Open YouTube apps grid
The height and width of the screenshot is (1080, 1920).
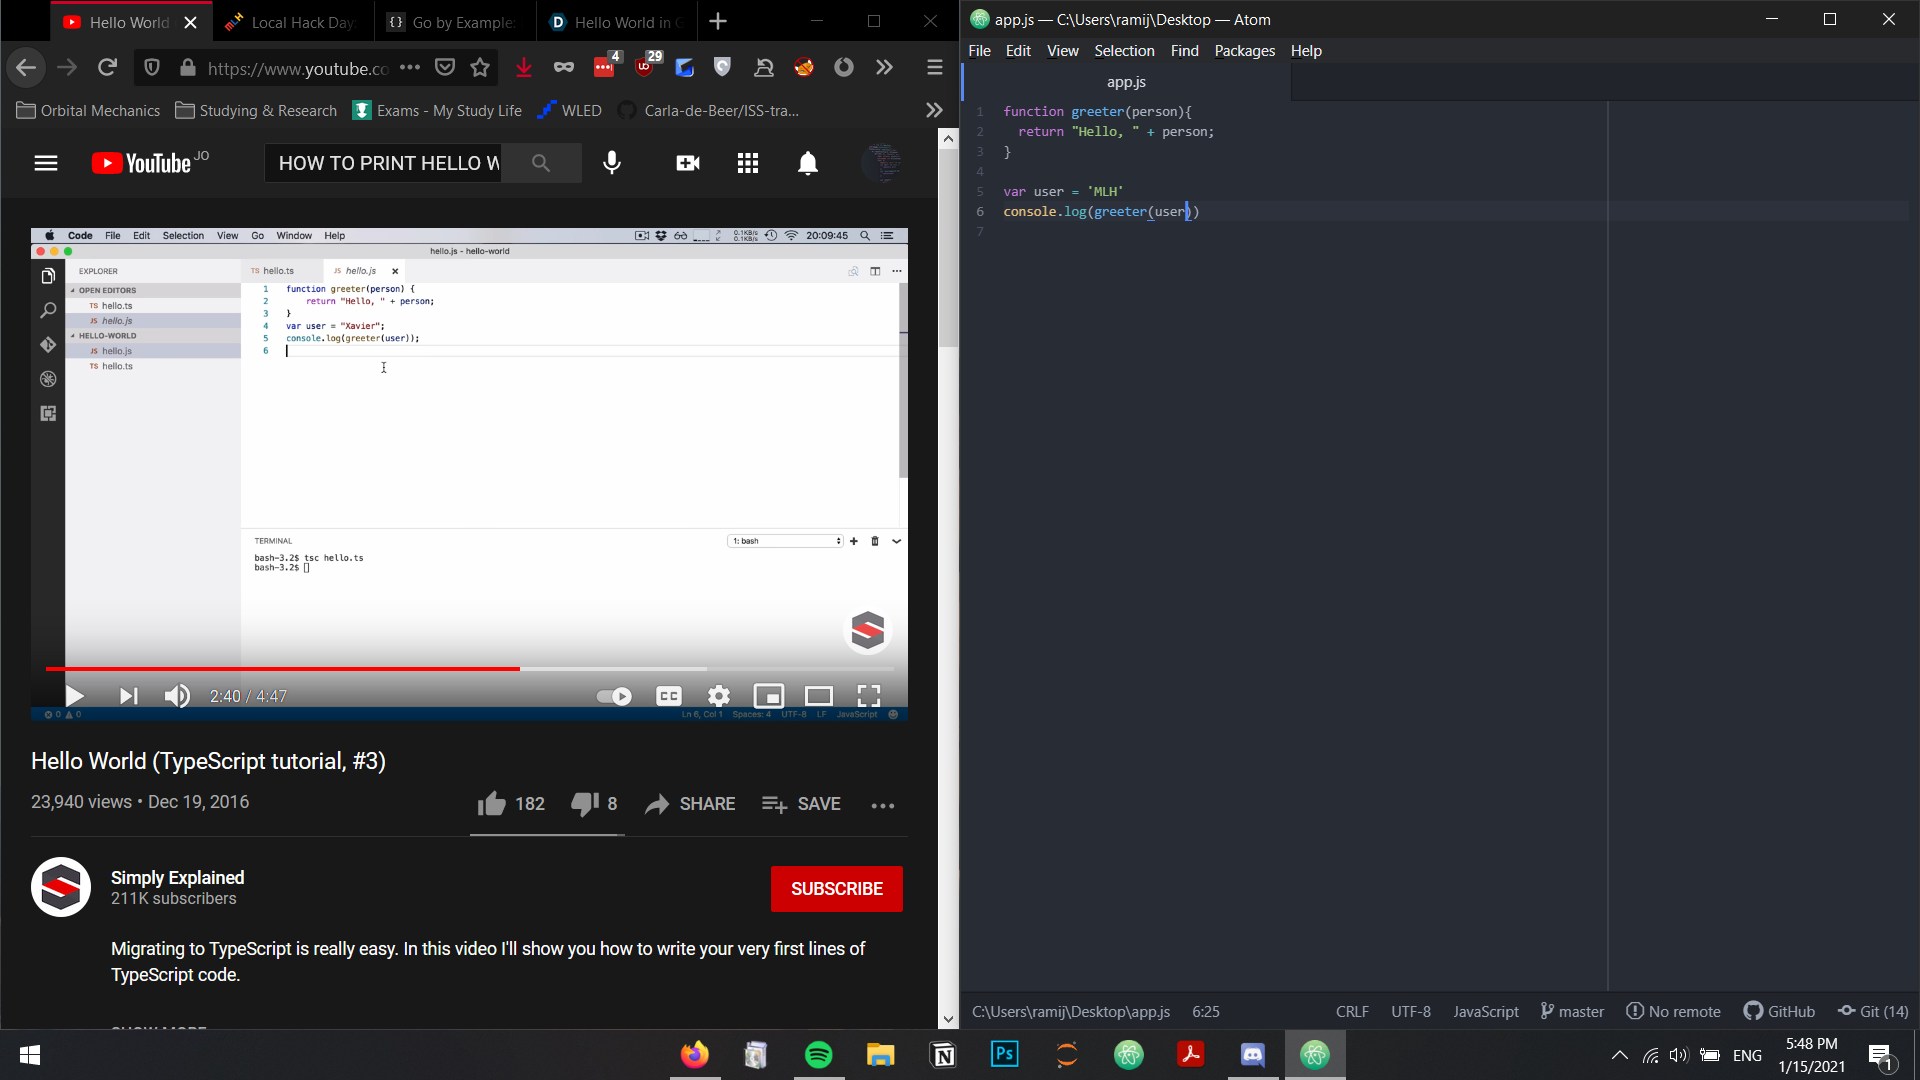(x=747, y=163)
